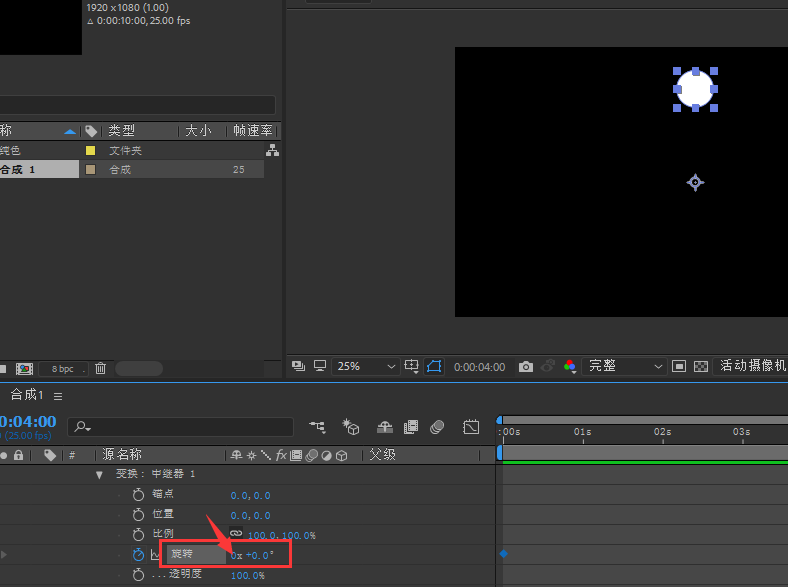Screen dimensions: 788x587
Task: Toggle stopwatch for 比例 property
Action: [x=138, y=534]
